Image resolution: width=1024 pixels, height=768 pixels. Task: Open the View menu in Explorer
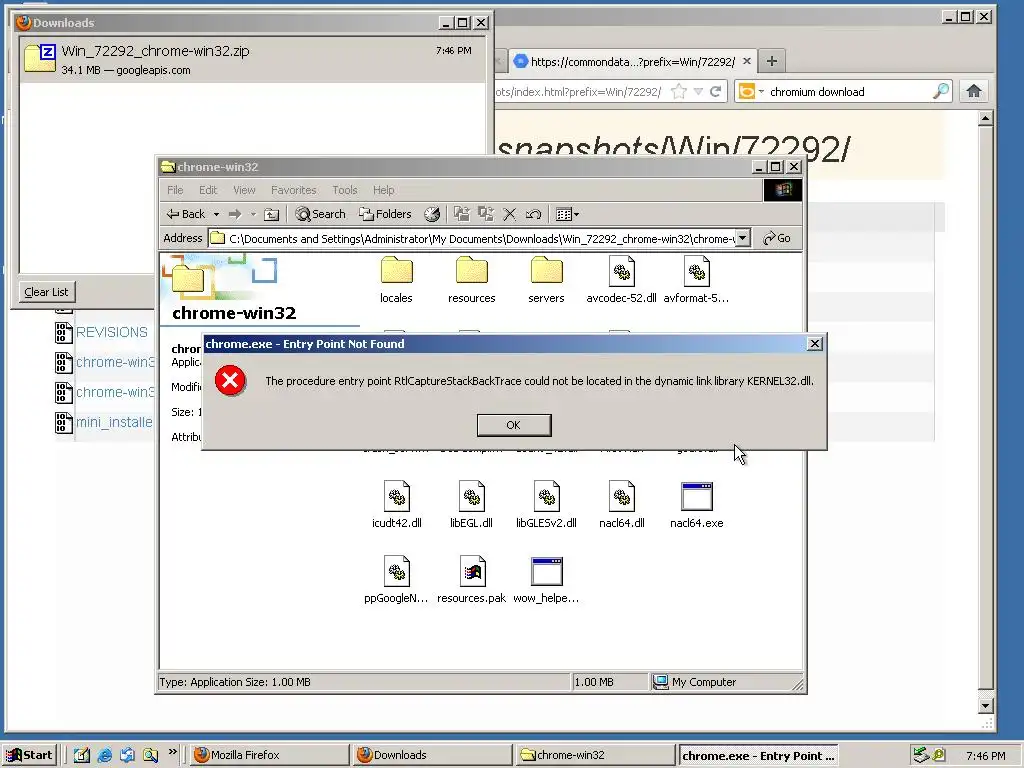pyautogui.click(x=244, y=190)
